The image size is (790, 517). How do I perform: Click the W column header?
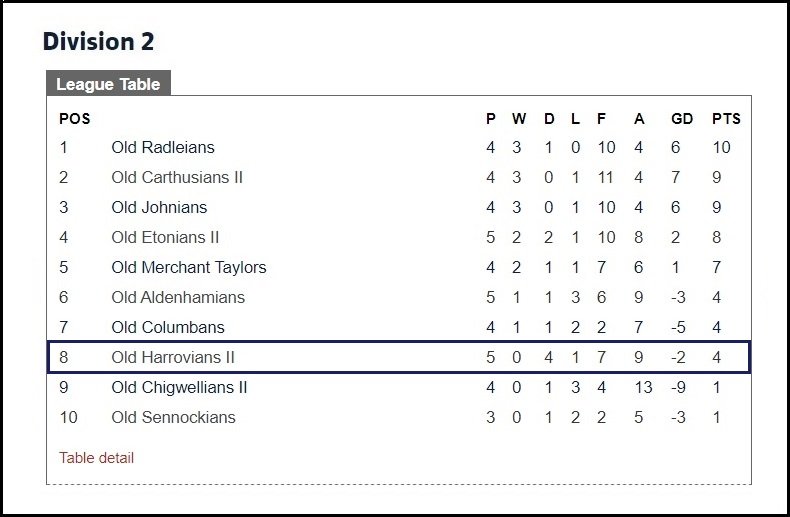[518, 118]
